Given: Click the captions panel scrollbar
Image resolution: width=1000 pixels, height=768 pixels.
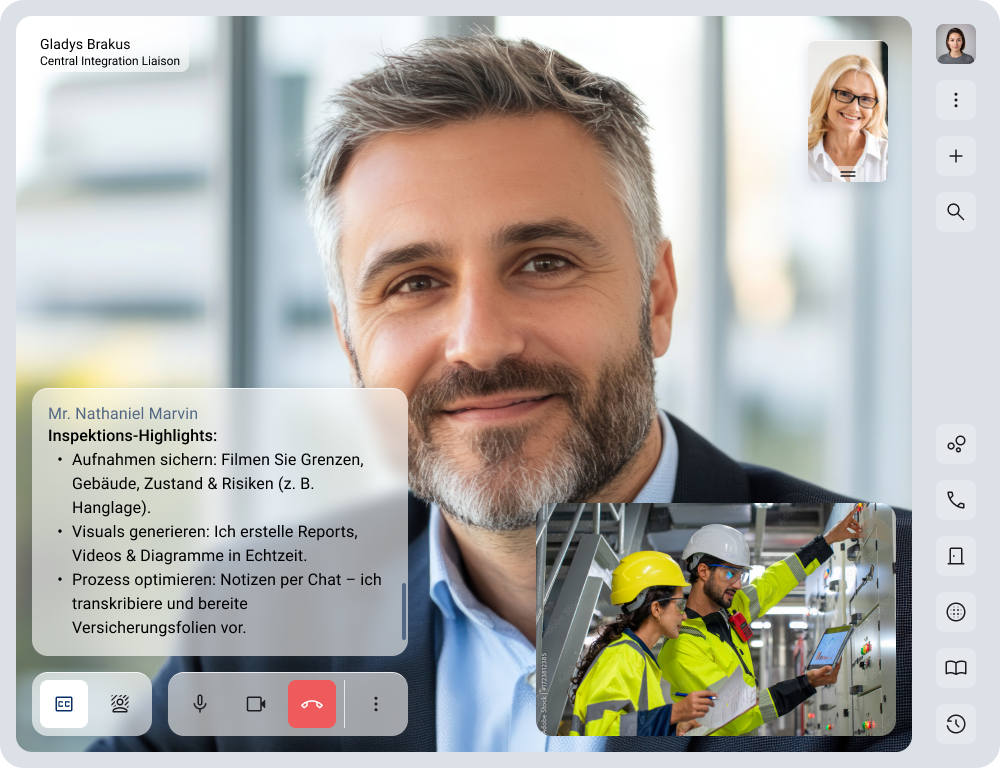Looking at the screenshot, I should [404, 611].
